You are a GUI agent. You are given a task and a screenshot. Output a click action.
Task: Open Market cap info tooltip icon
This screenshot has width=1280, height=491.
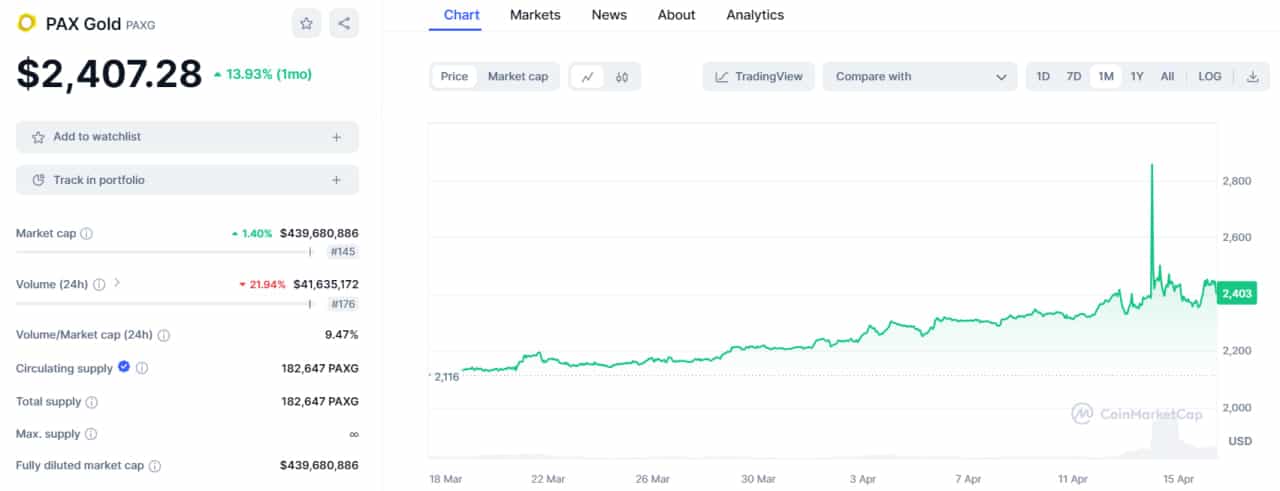coord(86,234)
